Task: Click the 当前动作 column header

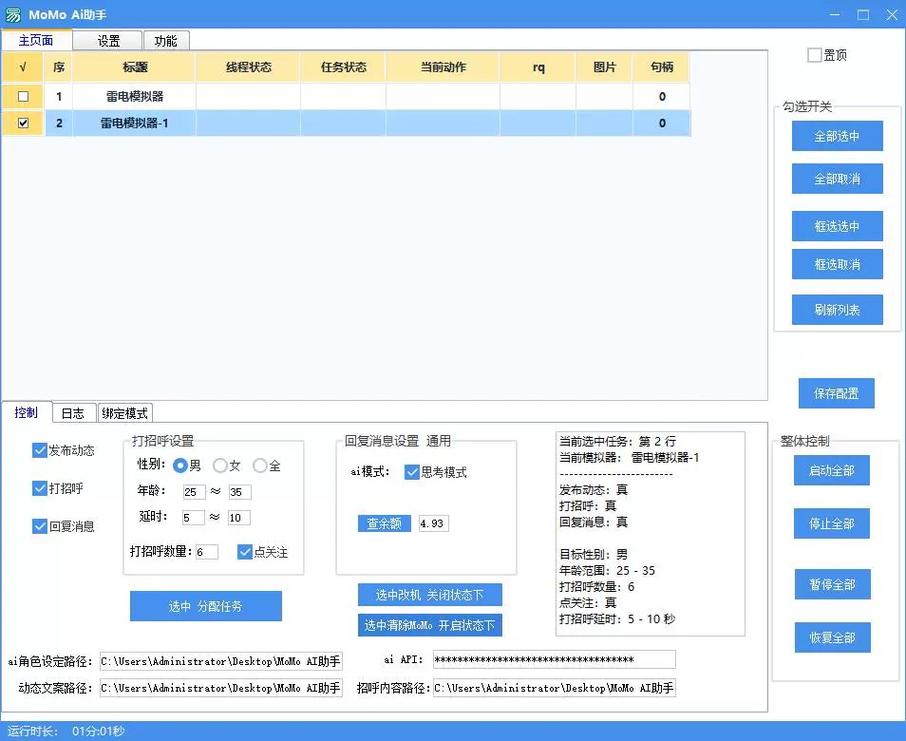Action: pos(443,67)
